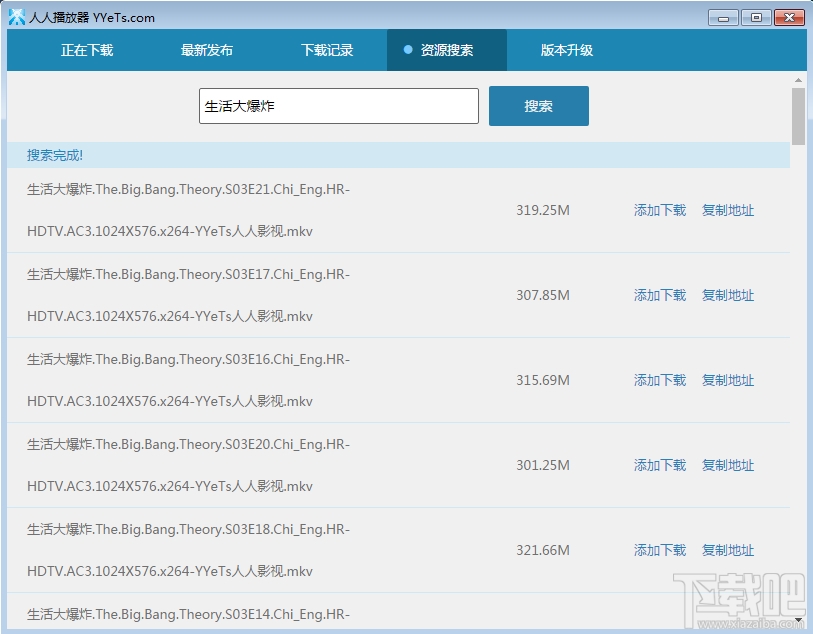Click the 301.25M file size

[543, 466]
